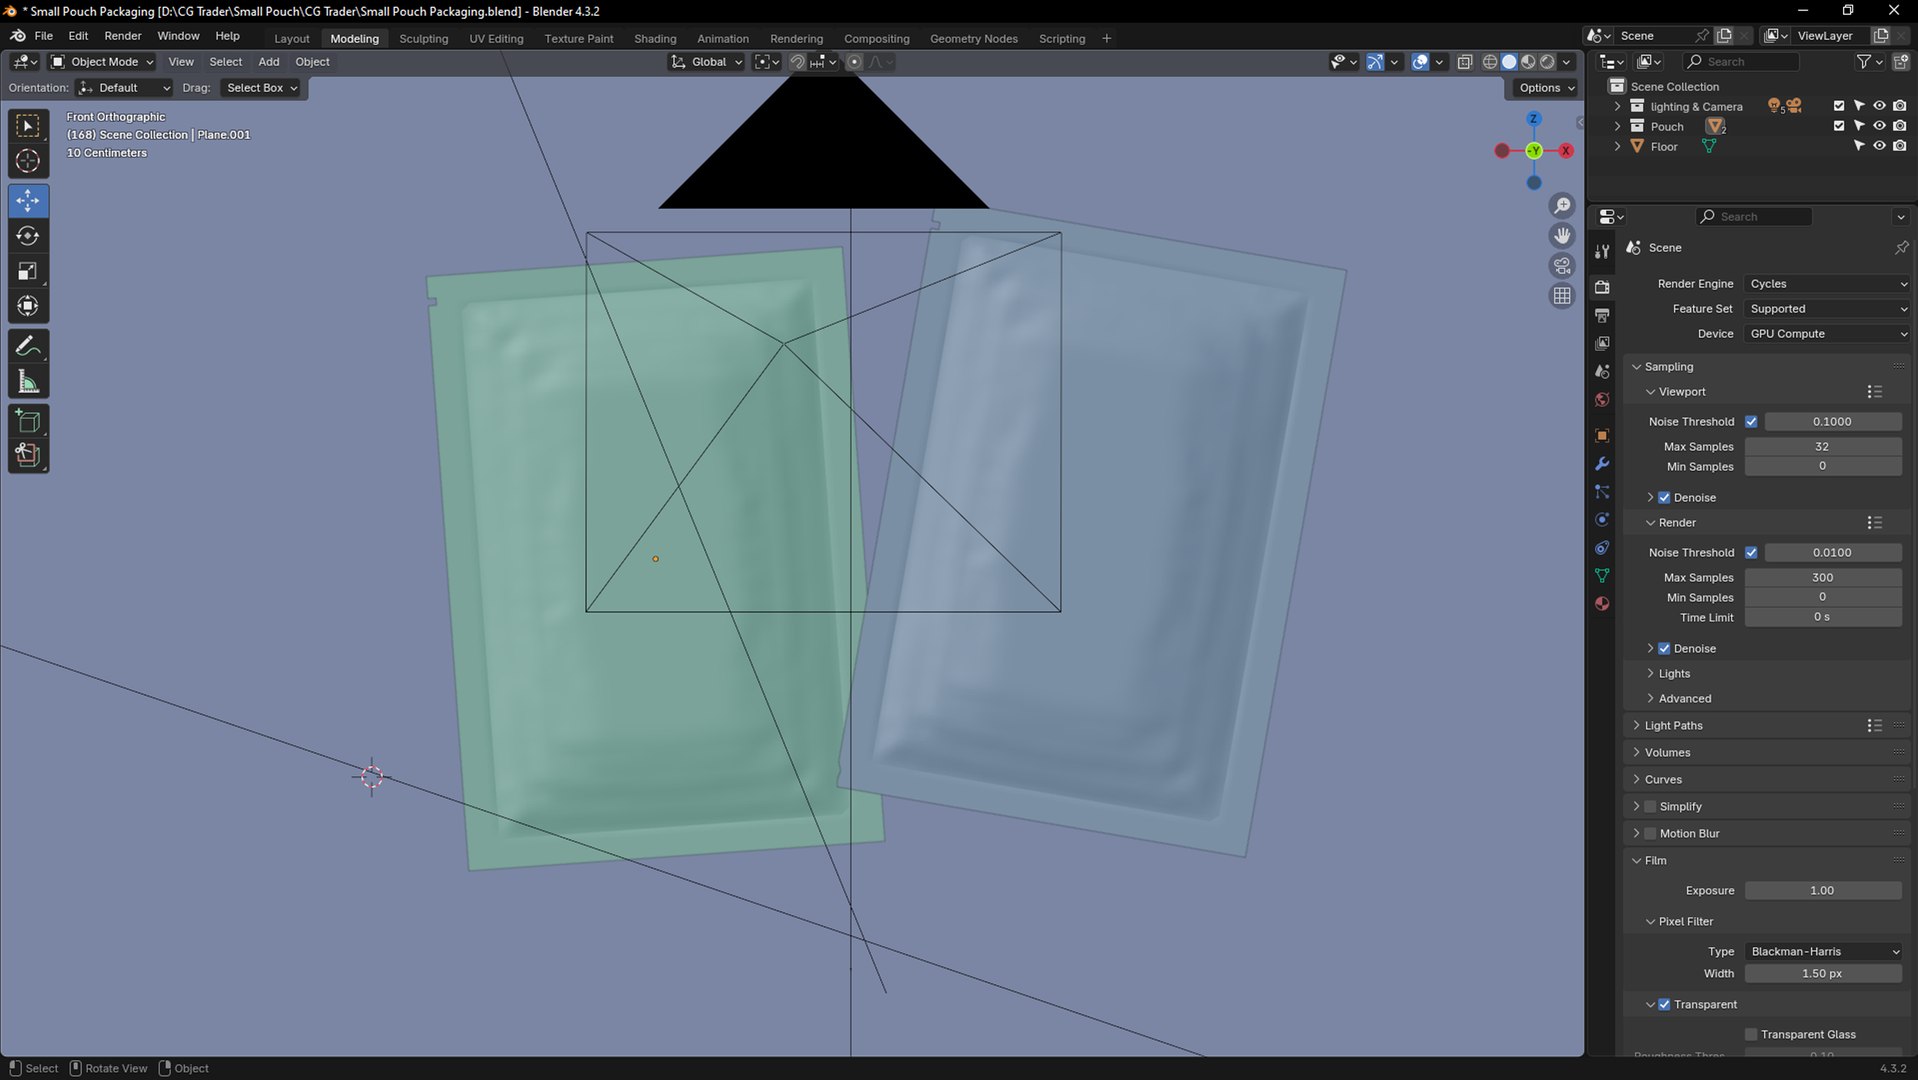Open the viewport View menu
This screenshot has height=1080, width=1918.
181,62
